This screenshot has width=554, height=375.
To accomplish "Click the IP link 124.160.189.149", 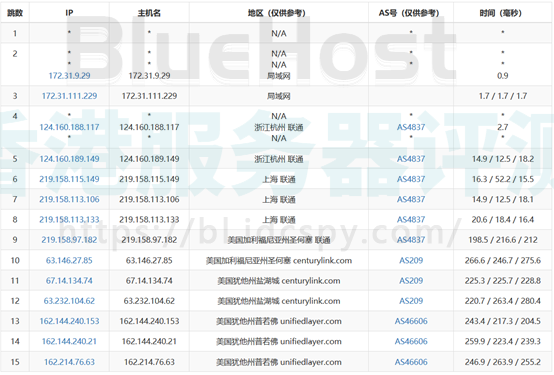I will point(69,159).
